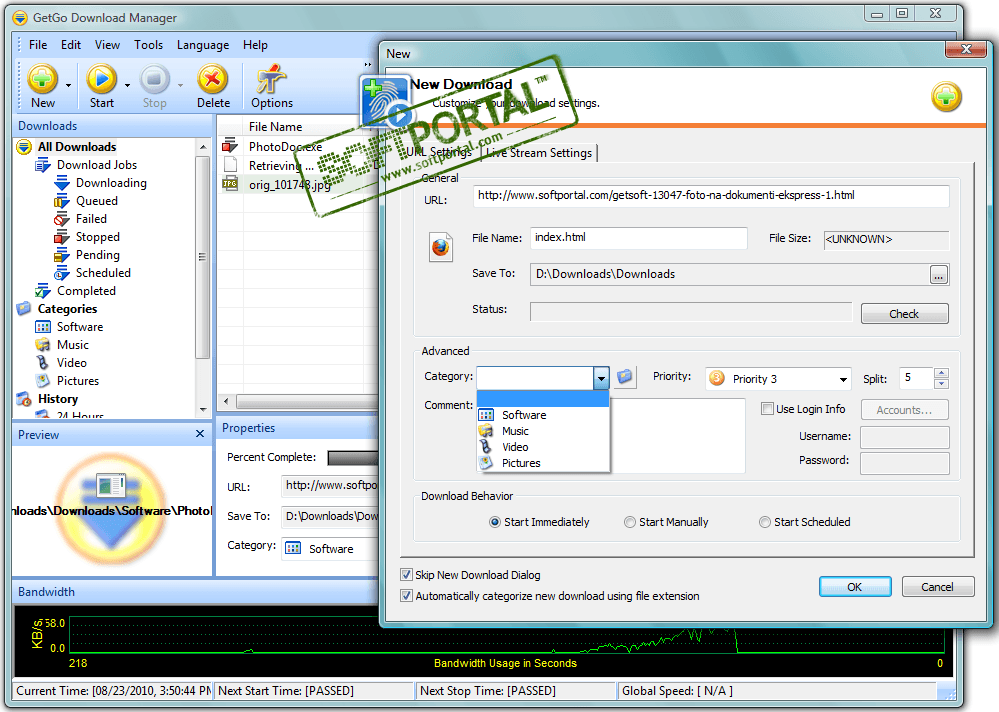The width and height of the screenshot is (999, 712).
Task: Click the PhotoDoc.exe file icon
Action: pyautogui.click(x=230, y=146)
